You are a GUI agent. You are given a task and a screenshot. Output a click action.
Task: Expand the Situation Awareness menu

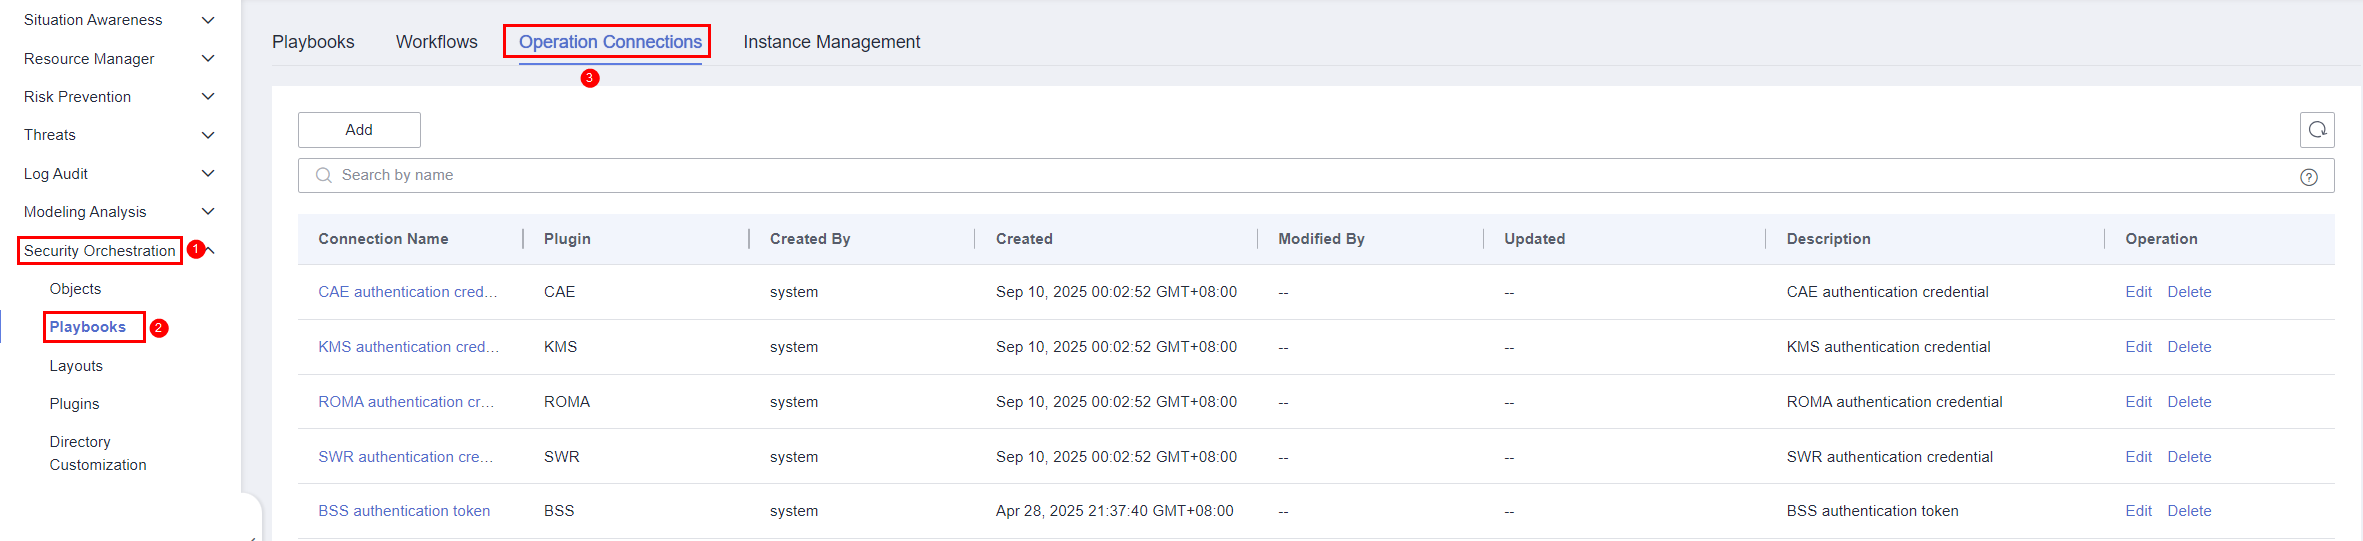(208, 20)
